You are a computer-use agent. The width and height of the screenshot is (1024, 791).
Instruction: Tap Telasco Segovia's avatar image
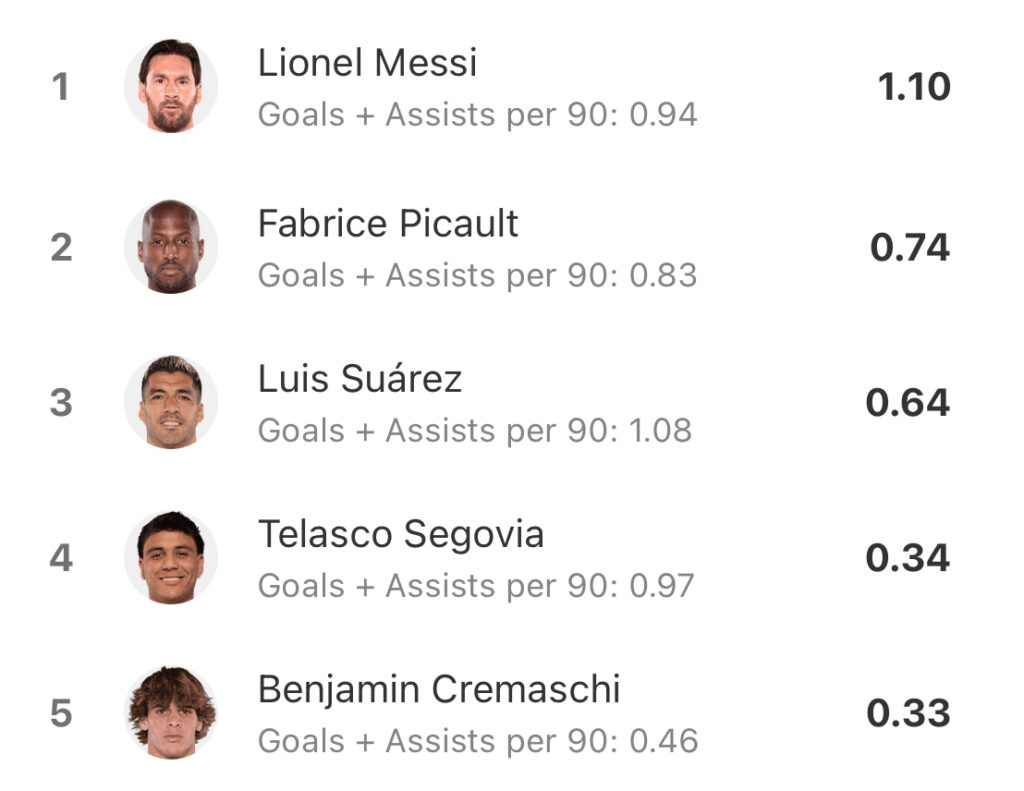click(x=171, y=557)
